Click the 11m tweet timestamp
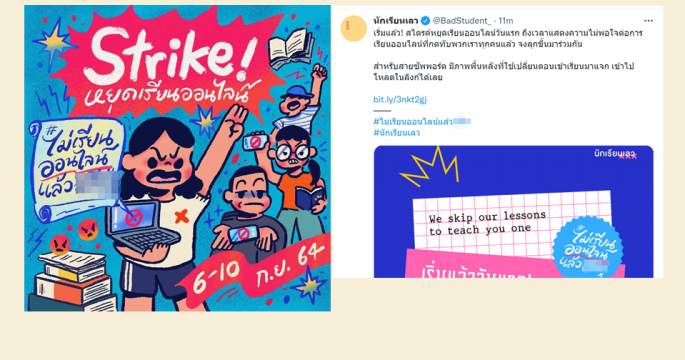 click(x=506, y=21)
